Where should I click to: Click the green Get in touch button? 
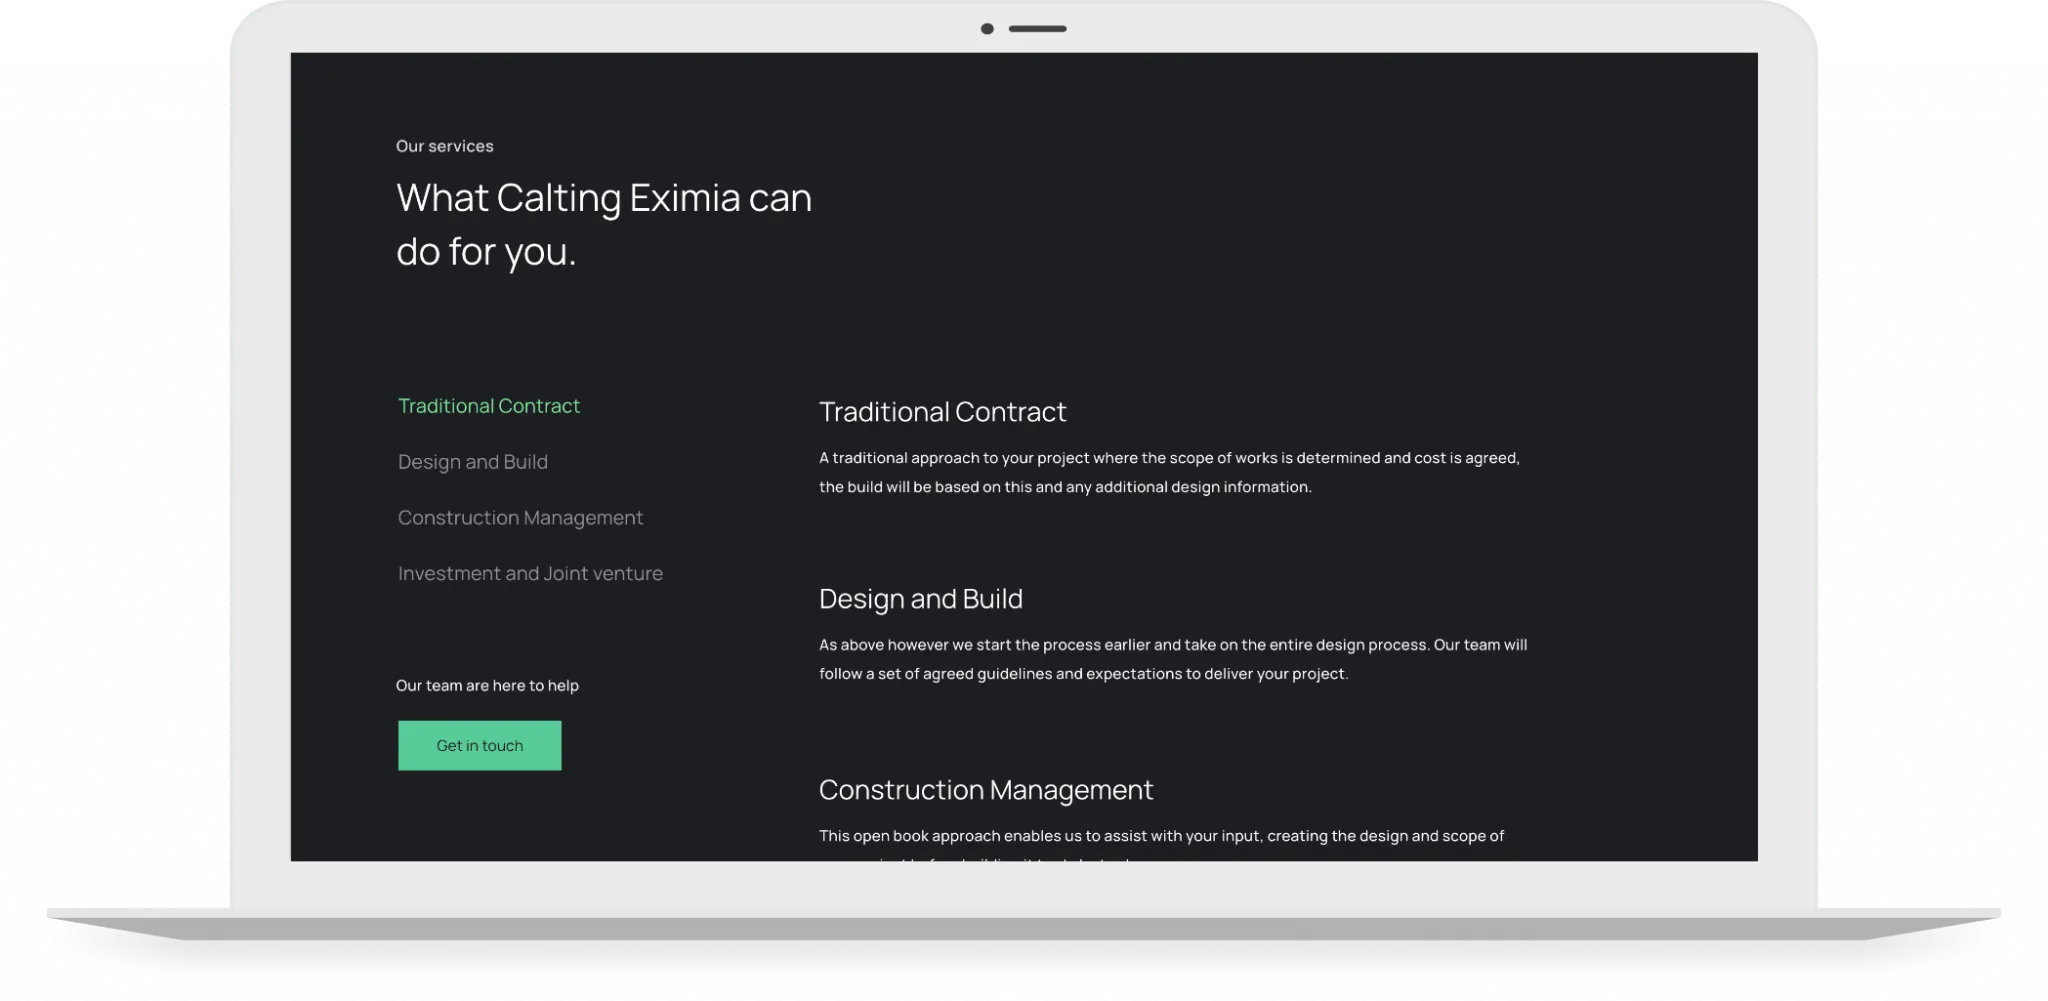pyautogui.click(x=480, y=746)
